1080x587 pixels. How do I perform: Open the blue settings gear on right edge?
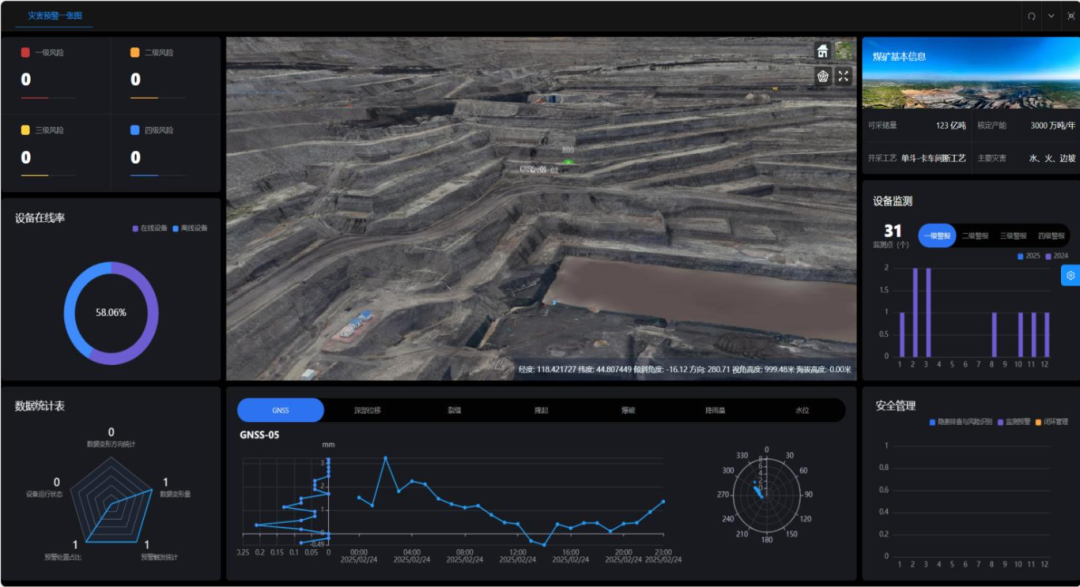tap(1070, 275)
